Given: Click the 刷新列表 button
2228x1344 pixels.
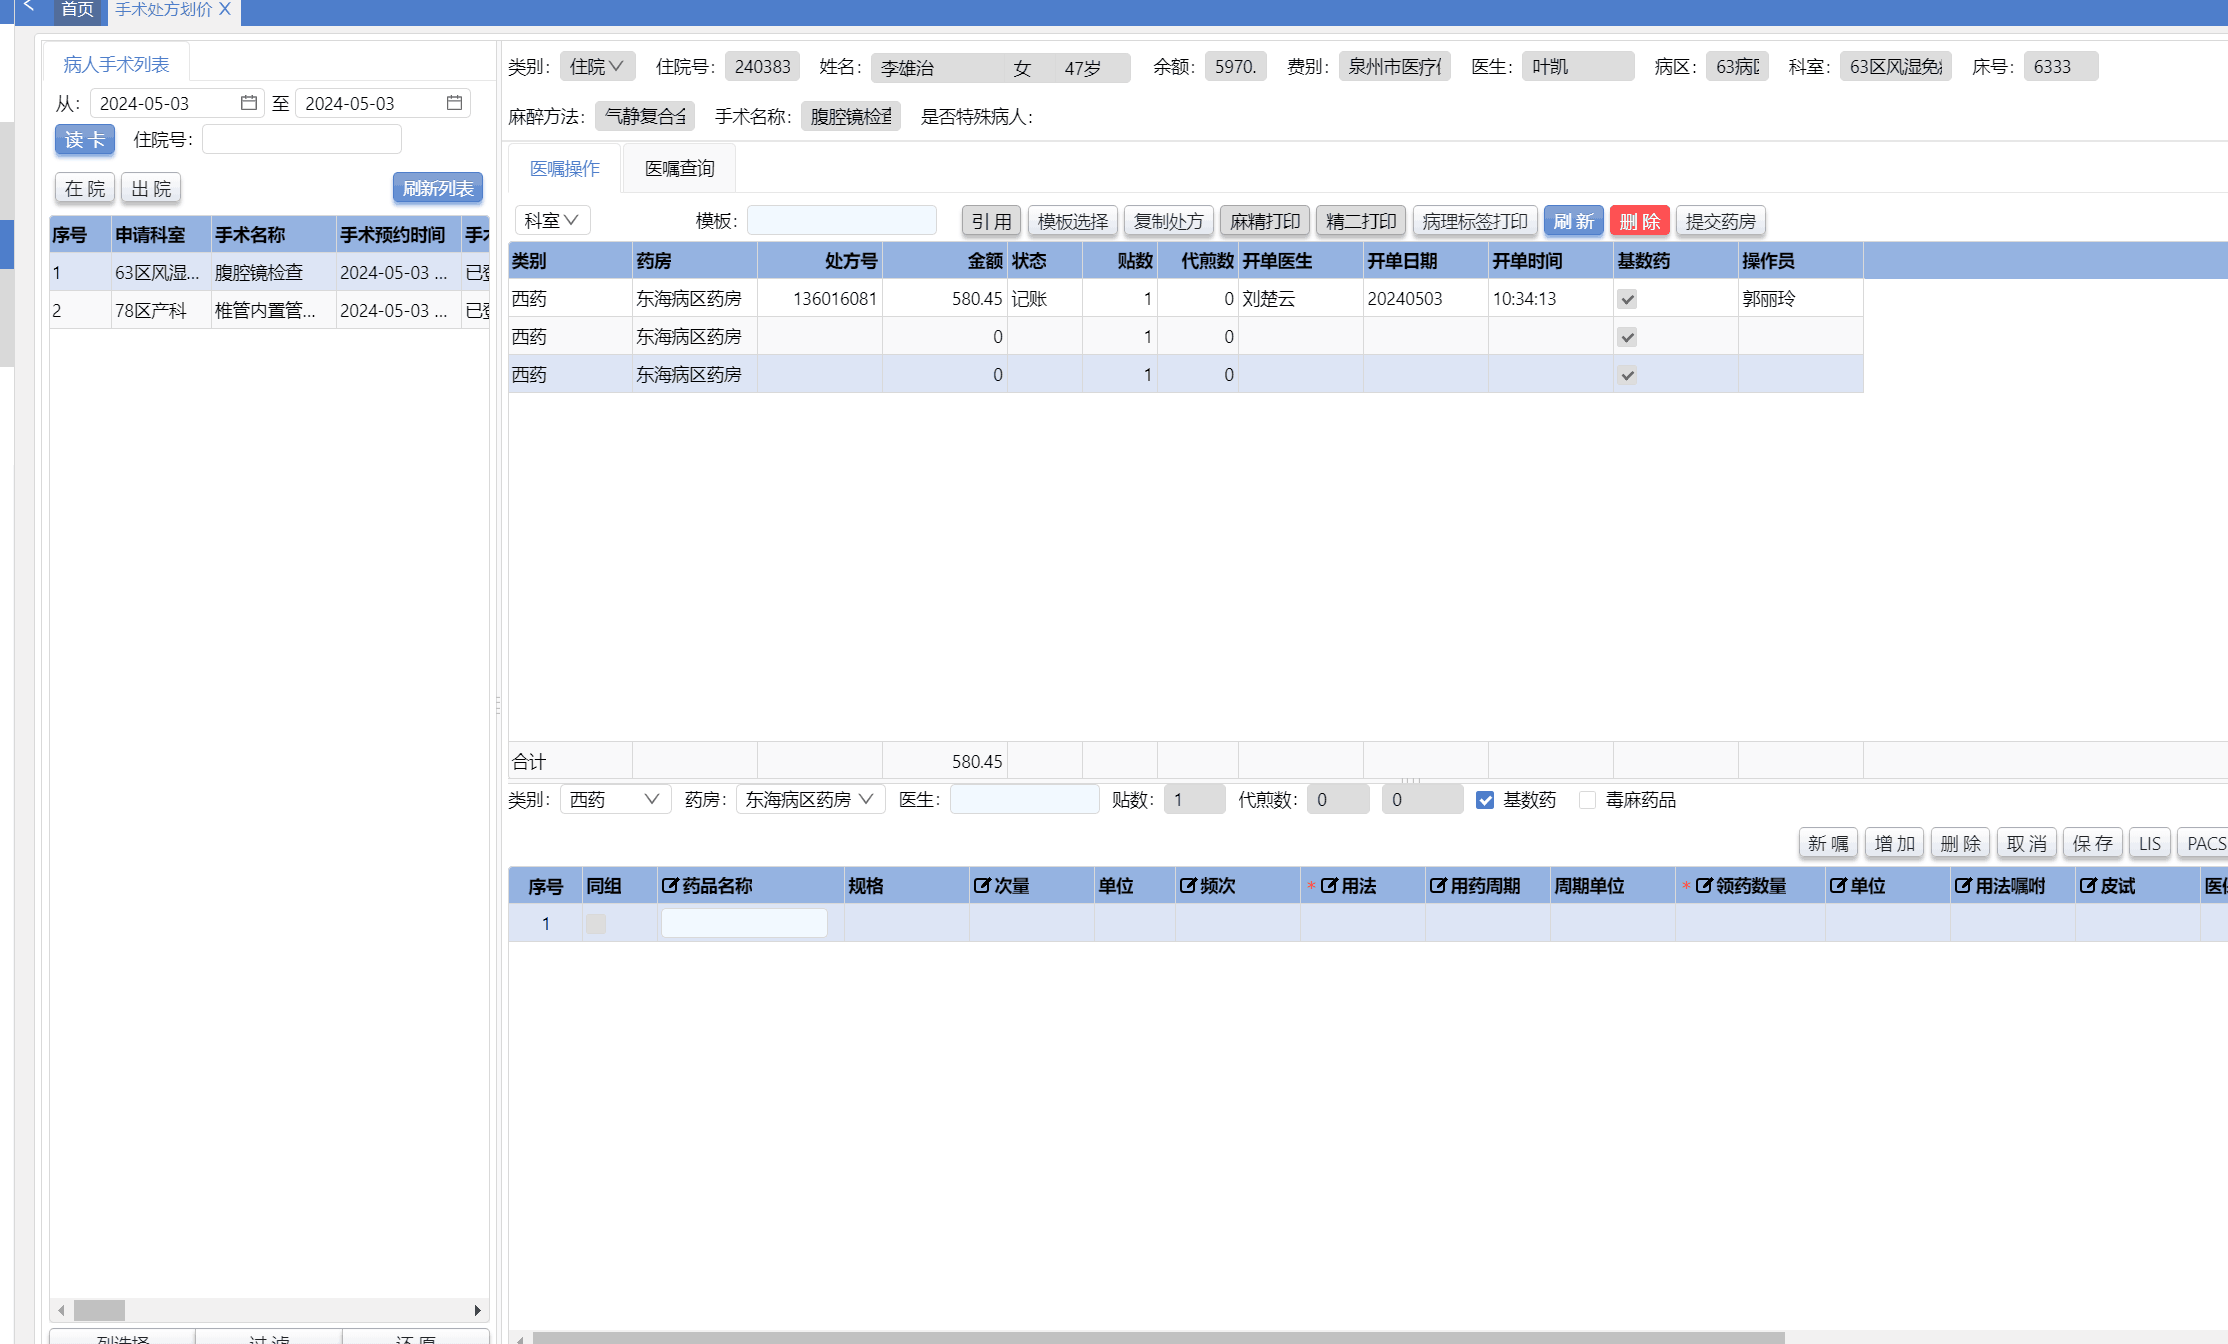Looking at the screenshot, I should pos(437,188).
